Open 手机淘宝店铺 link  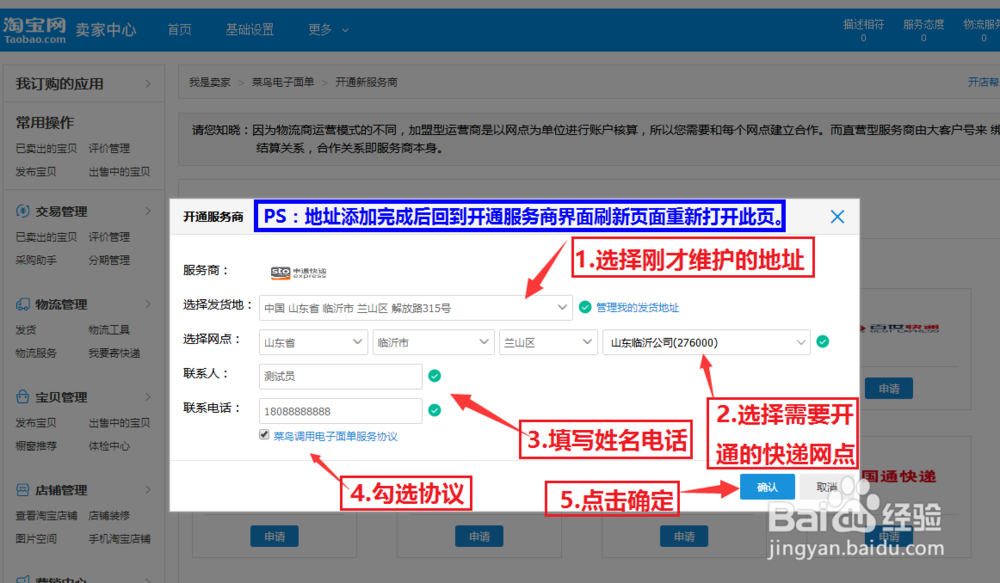click(119, 539)
